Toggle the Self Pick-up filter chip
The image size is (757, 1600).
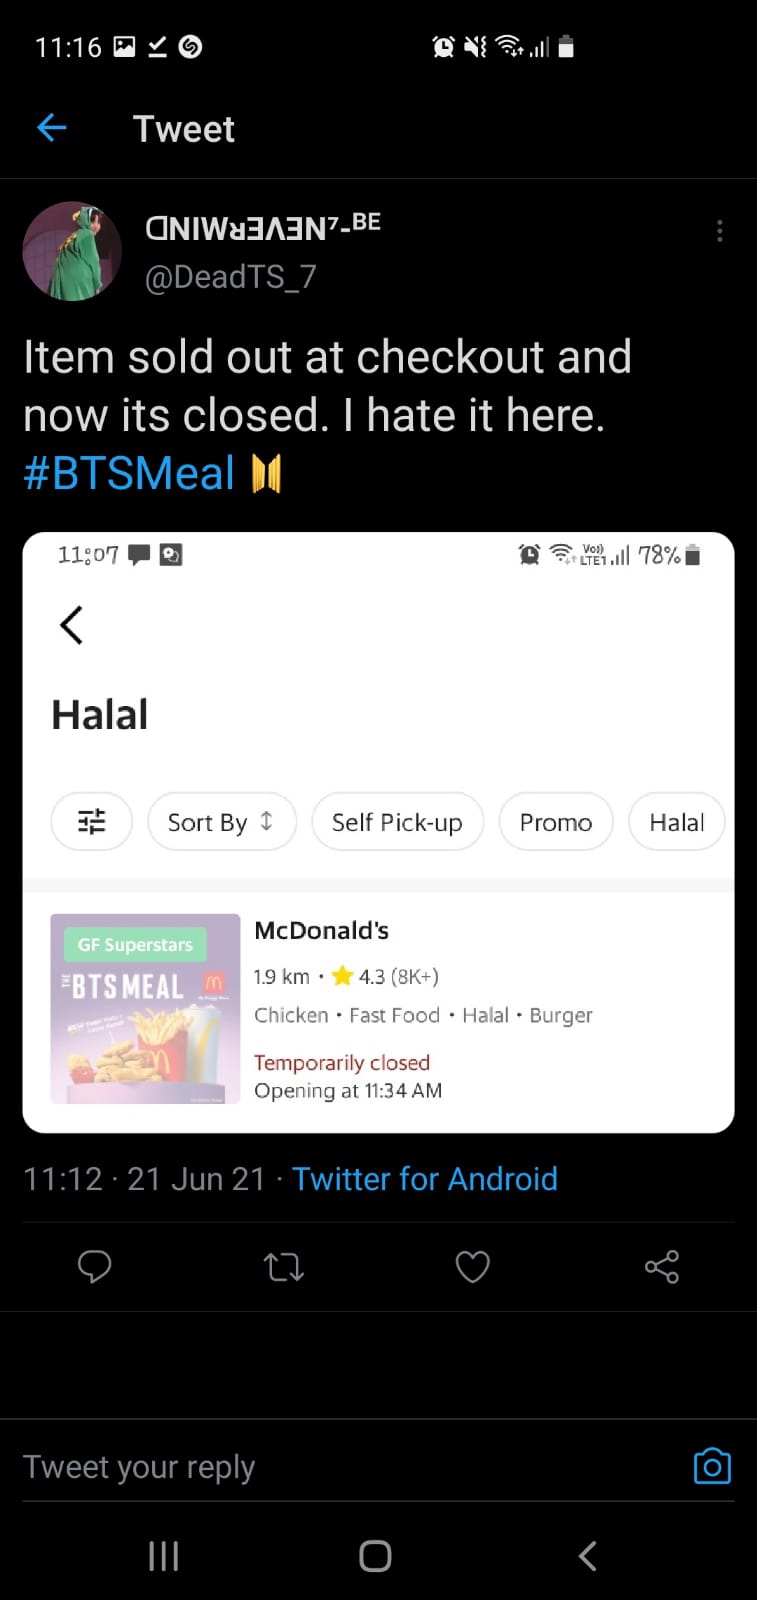click(x=397, y=822)
